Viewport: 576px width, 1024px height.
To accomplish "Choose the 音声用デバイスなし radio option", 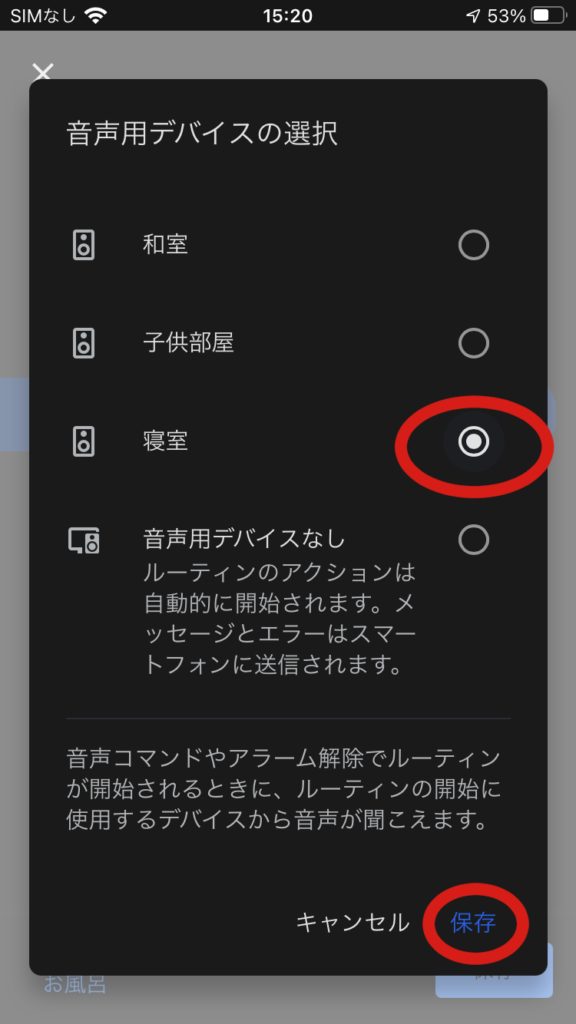I will (x=473, y=540).
